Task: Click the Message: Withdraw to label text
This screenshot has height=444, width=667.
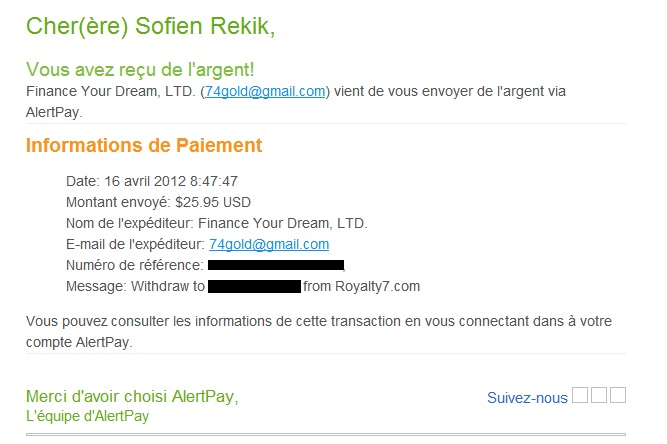Action: (135, 286)
